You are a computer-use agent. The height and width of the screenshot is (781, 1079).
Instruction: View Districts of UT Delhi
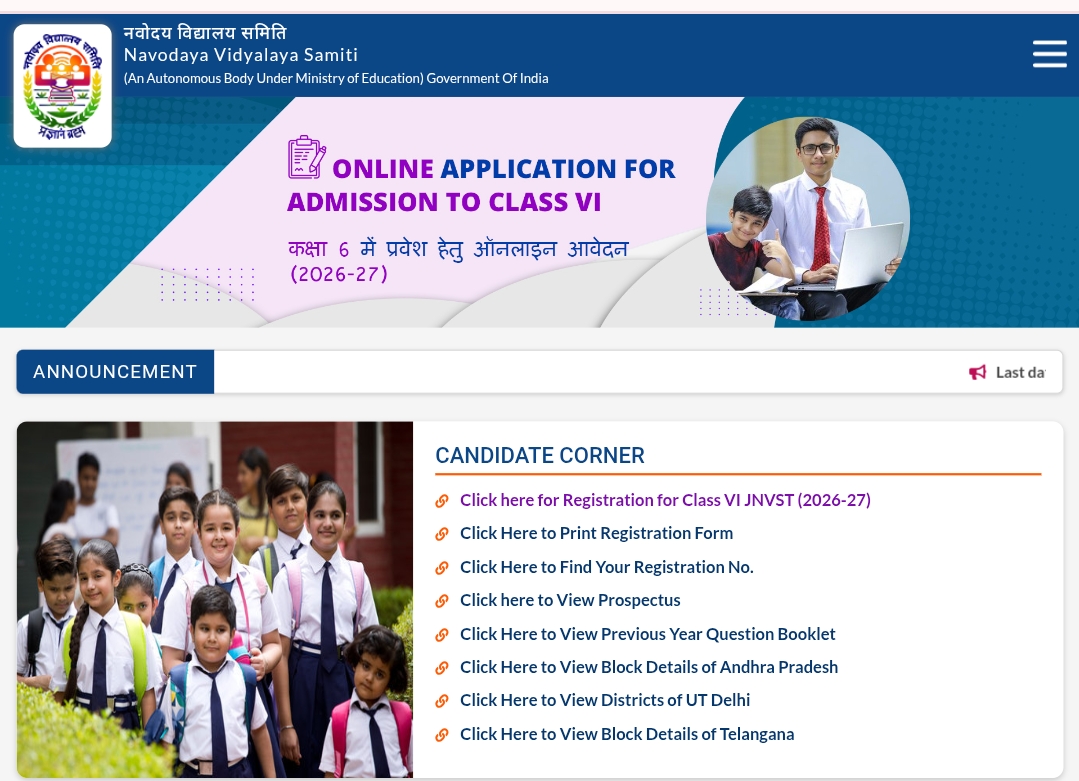point(605,700)
